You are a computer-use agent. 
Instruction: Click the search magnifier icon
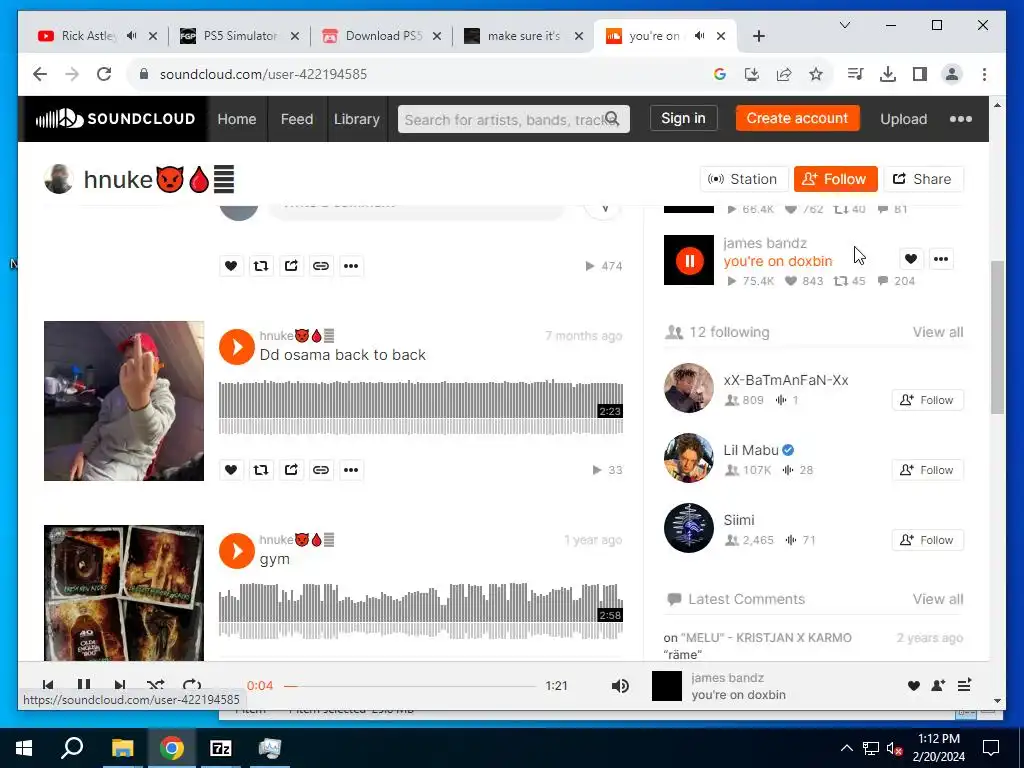coord(613,118)
